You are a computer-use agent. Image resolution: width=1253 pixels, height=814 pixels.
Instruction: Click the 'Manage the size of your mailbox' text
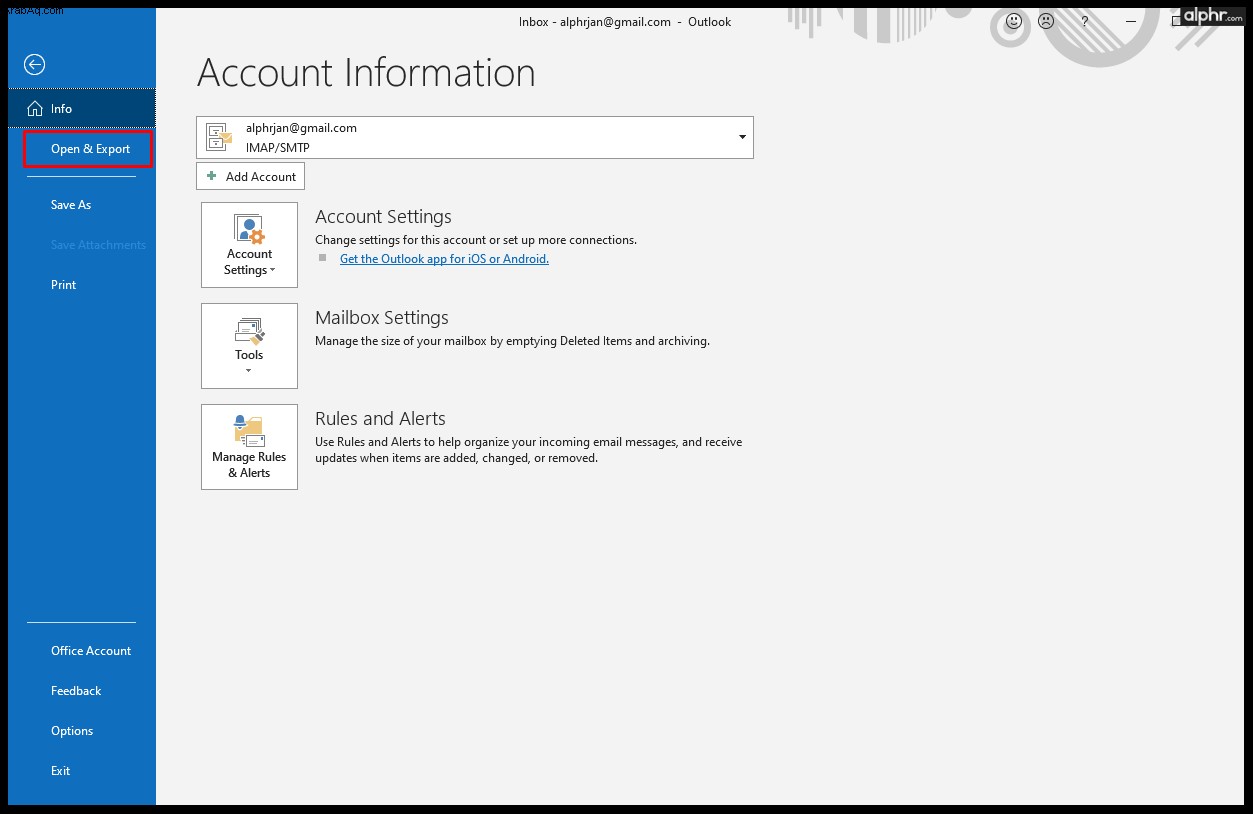512,341
